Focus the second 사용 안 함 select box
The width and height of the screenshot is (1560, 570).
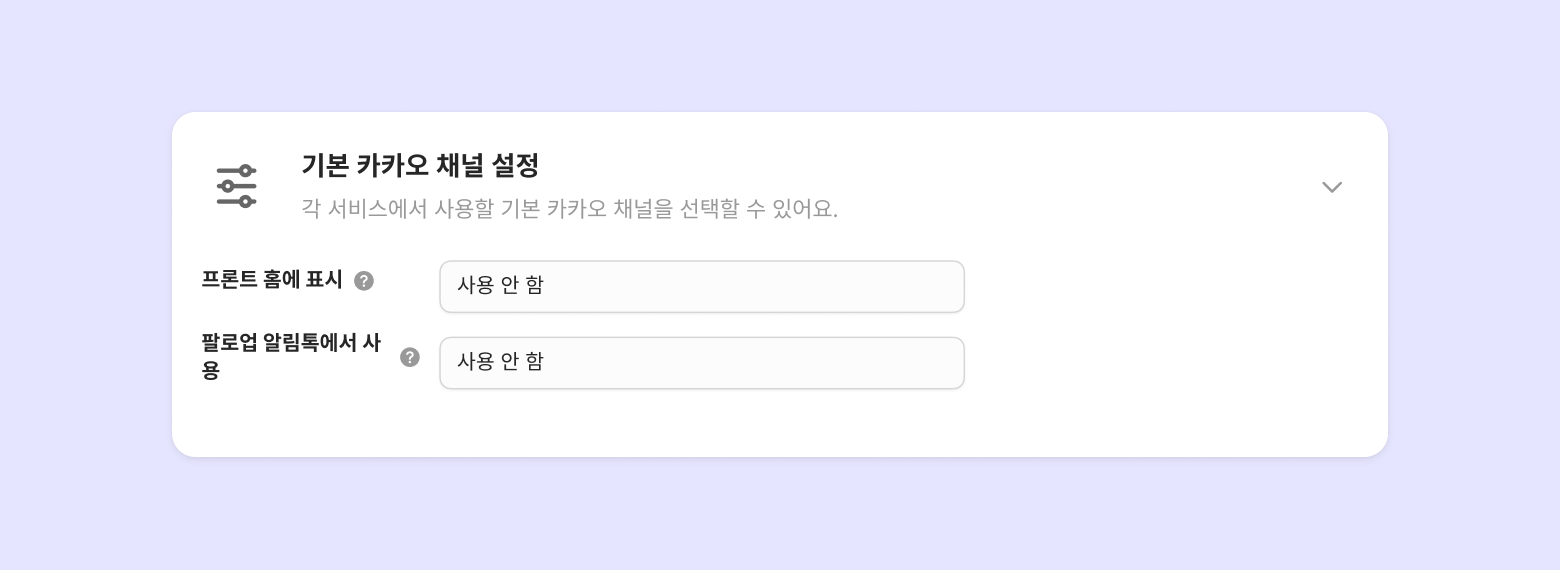pyautogui.click(x=702, y=363)
